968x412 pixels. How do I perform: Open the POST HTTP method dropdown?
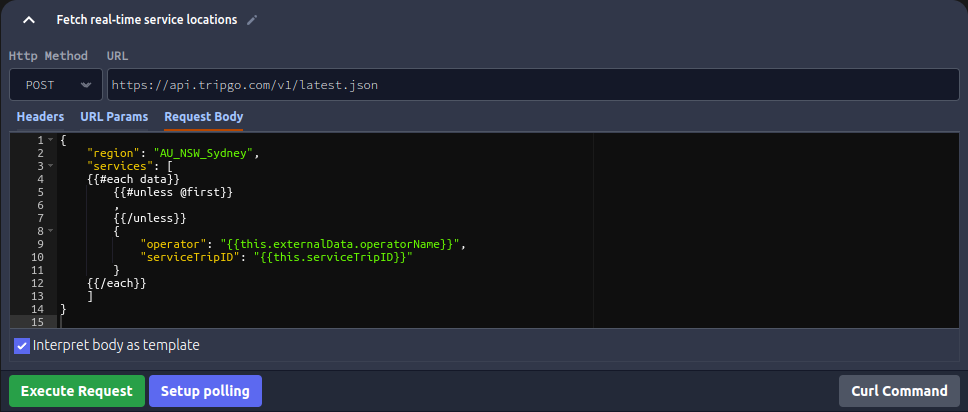point(56,85)
